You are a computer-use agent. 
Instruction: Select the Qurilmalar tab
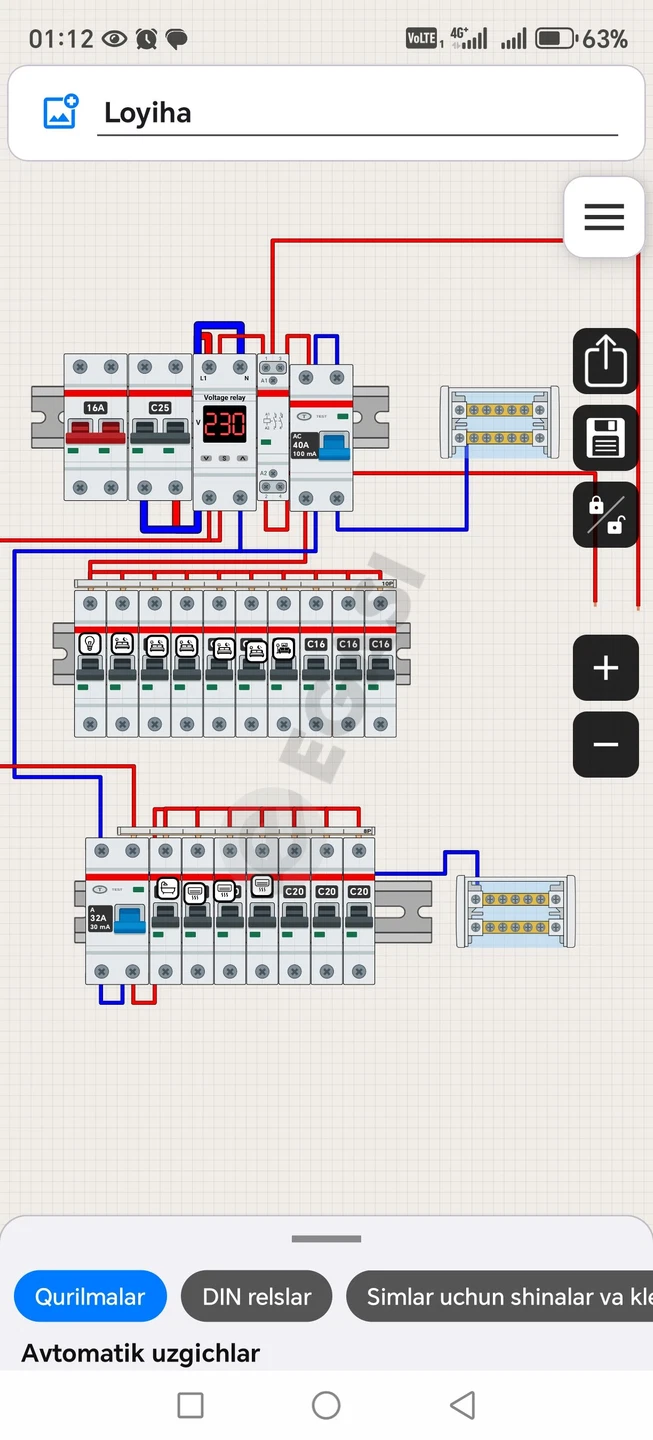(90, 1297)
